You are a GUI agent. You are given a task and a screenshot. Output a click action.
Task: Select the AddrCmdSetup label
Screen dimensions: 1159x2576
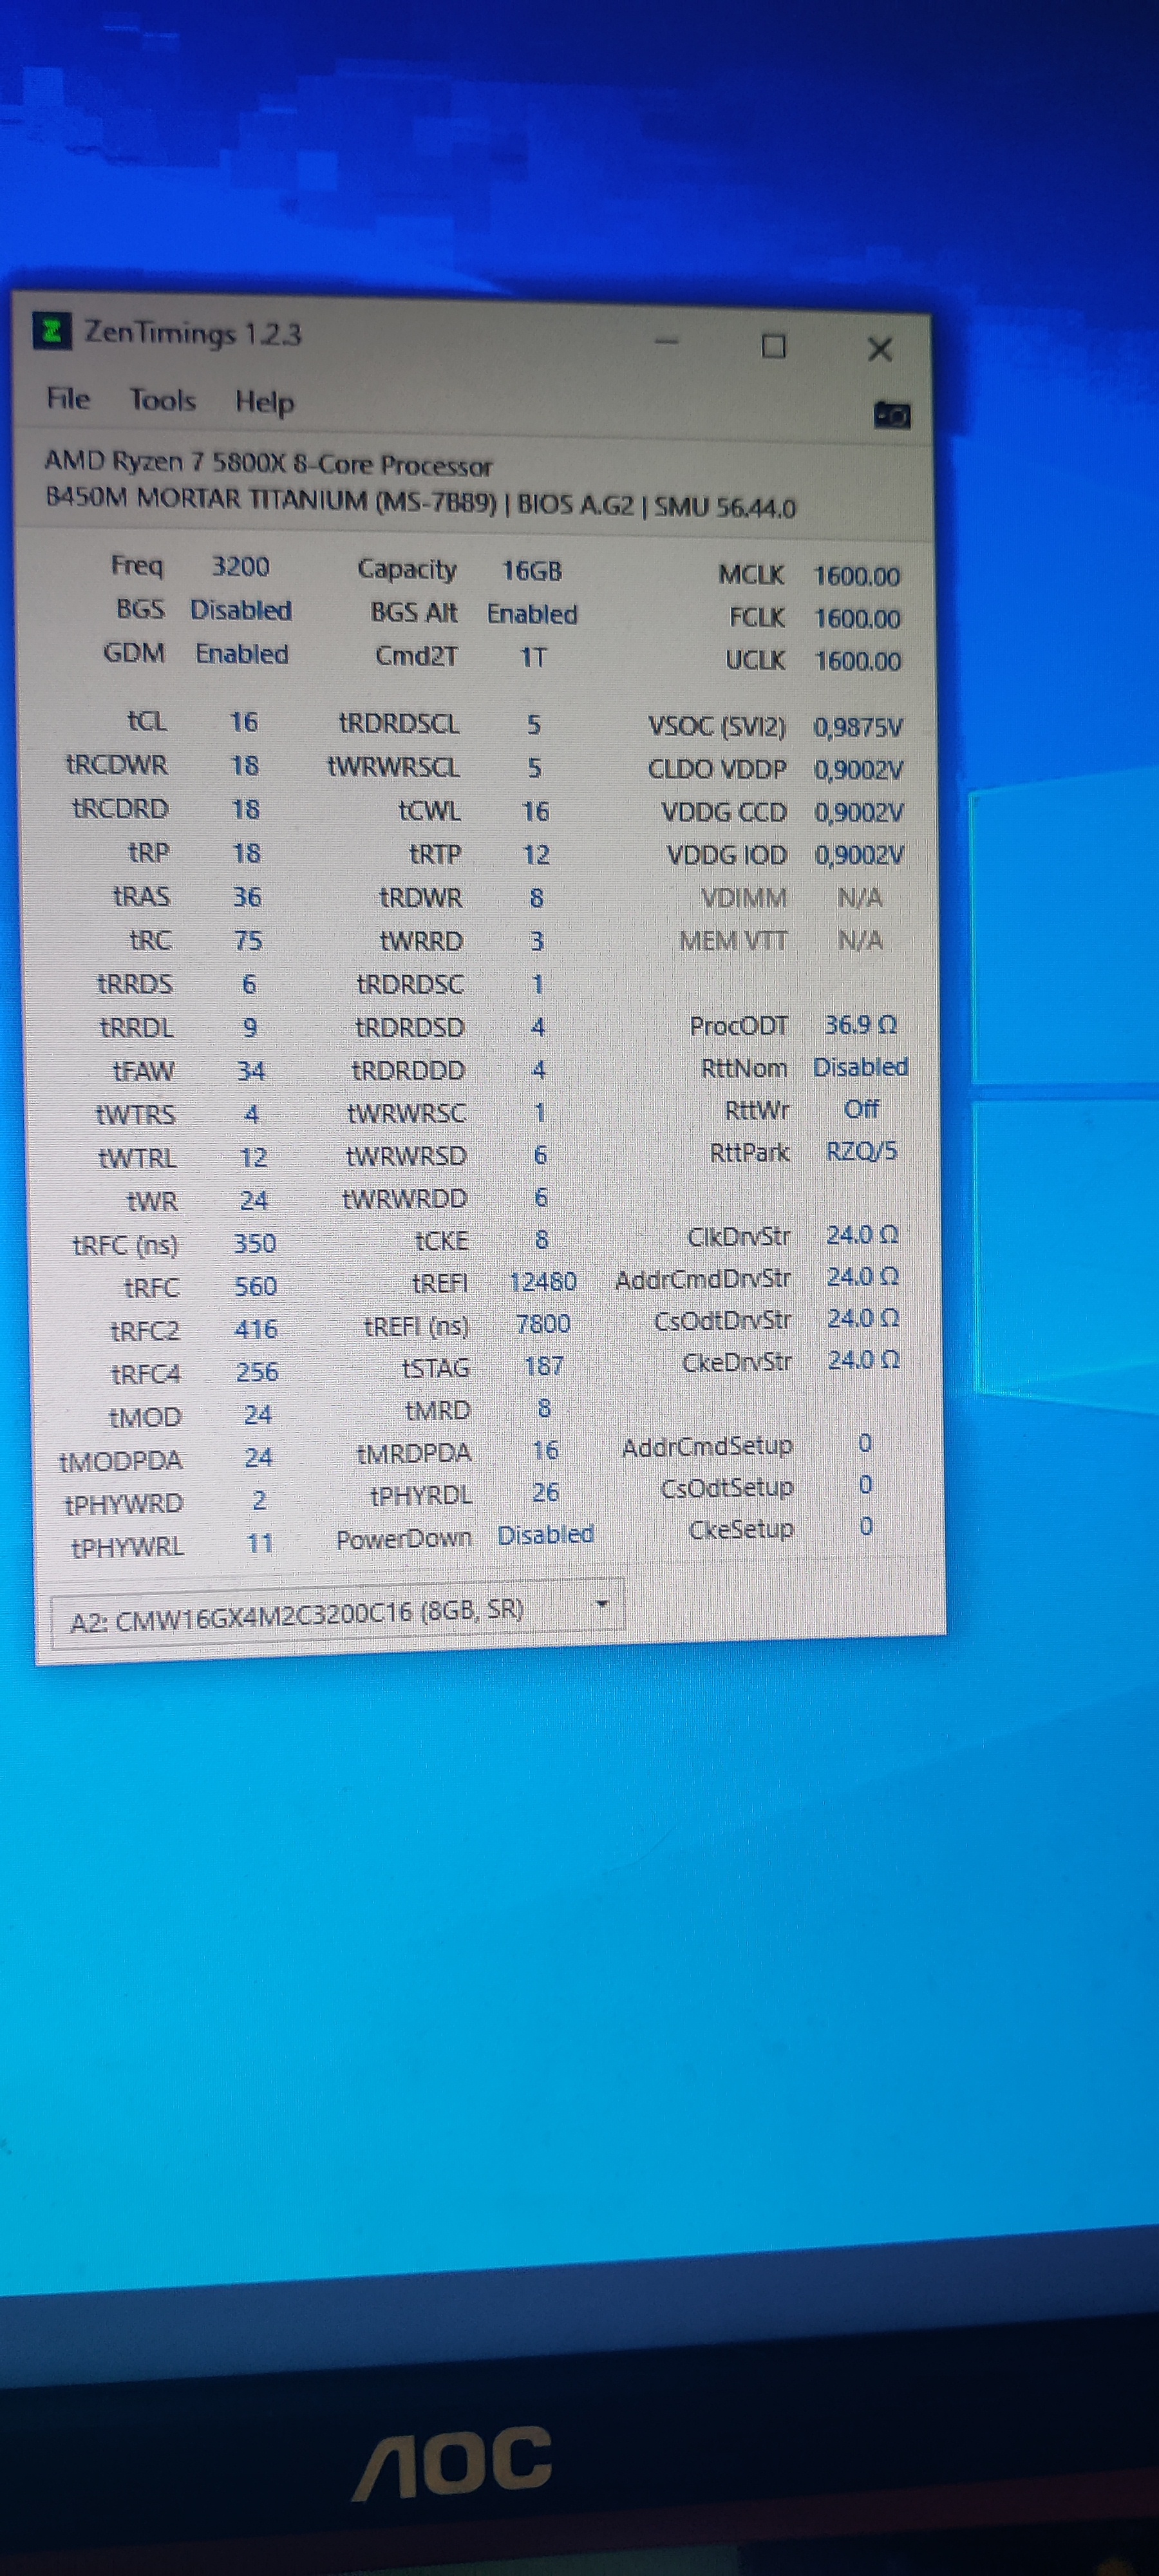point(707,1447)
